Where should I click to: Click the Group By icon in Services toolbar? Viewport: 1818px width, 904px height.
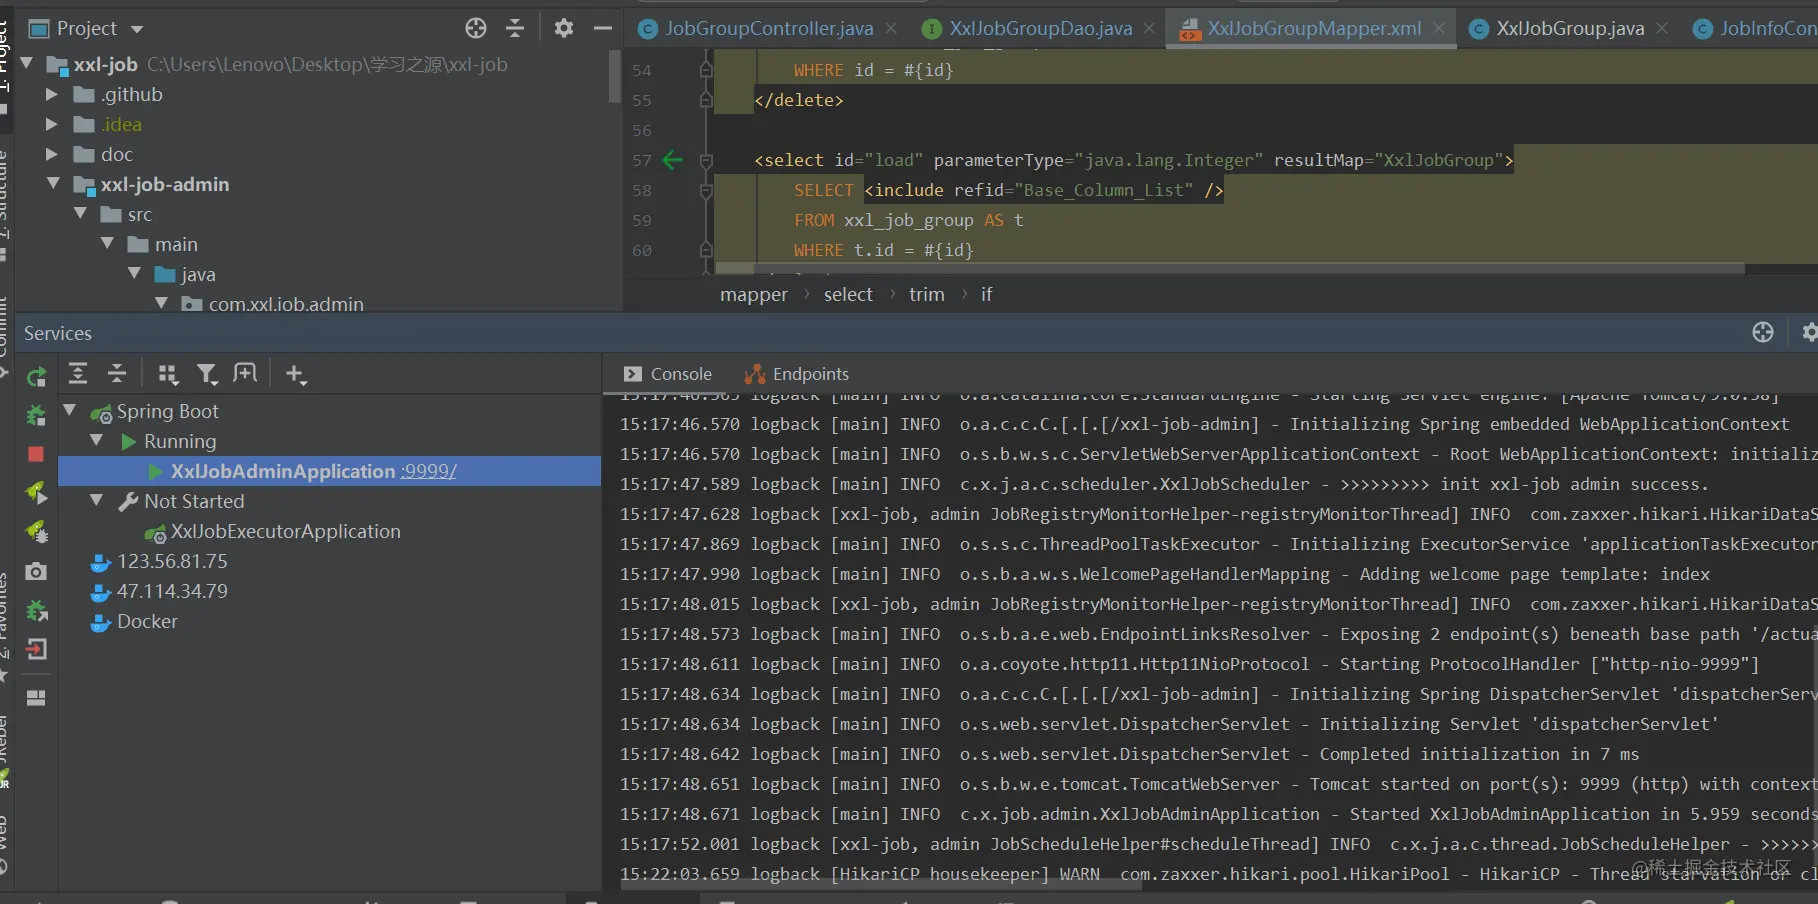click(x=168, y=374)
